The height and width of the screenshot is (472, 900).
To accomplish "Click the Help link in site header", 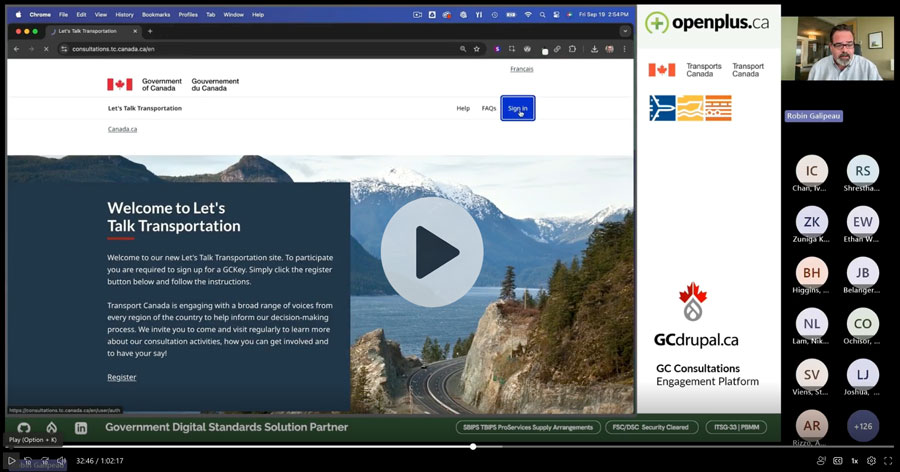I will pyautogui.click(x=463, y=108).
